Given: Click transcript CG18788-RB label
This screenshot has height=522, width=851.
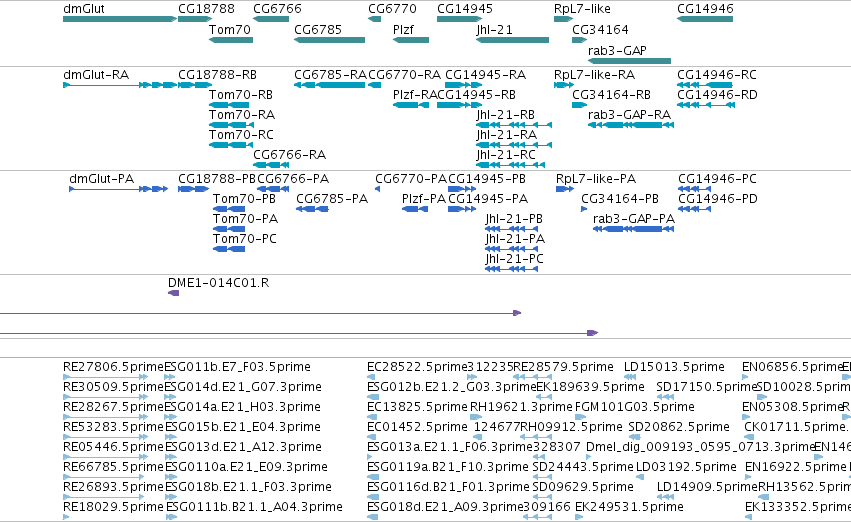Looking at the screenshot, I should [217, 75].
